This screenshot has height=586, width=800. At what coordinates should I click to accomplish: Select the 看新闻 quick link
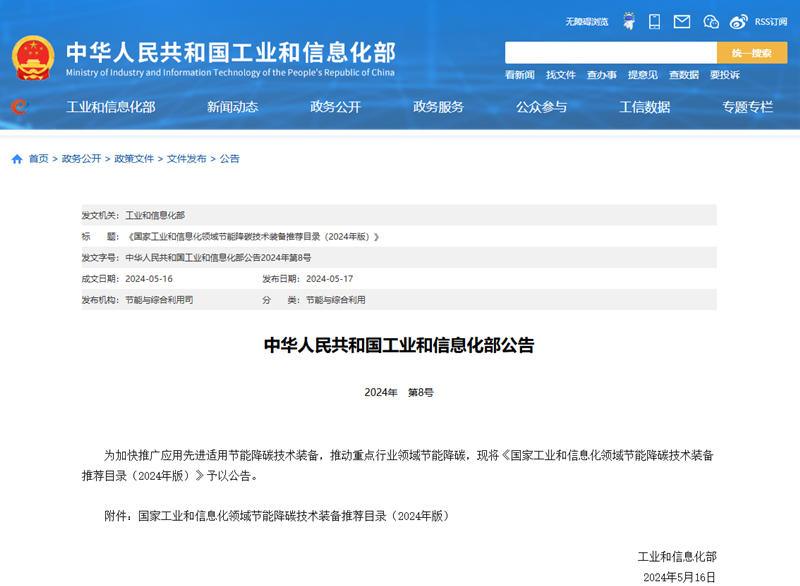click(x=519, y=75)
